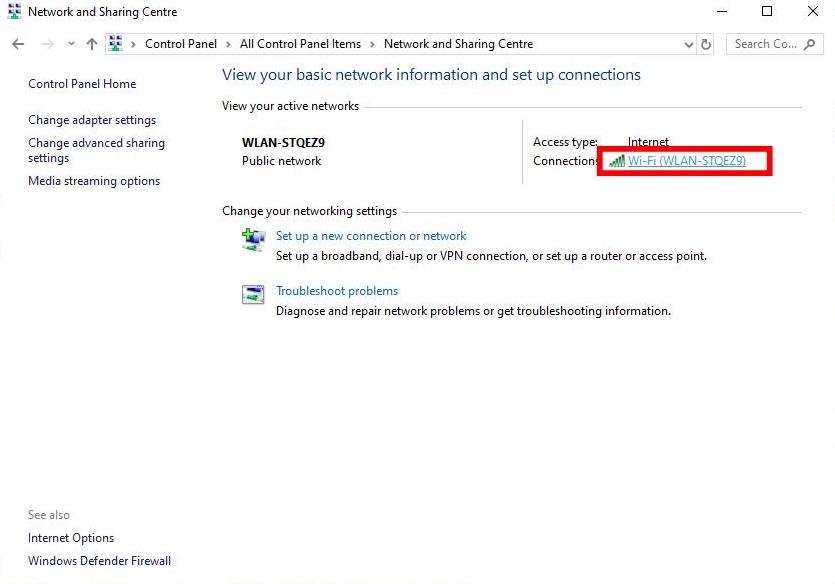The height and width of the screenshot is (584, 835).
Task: Refresh the Network and Sharing Centre page
Action: click(x=706, y=45)
